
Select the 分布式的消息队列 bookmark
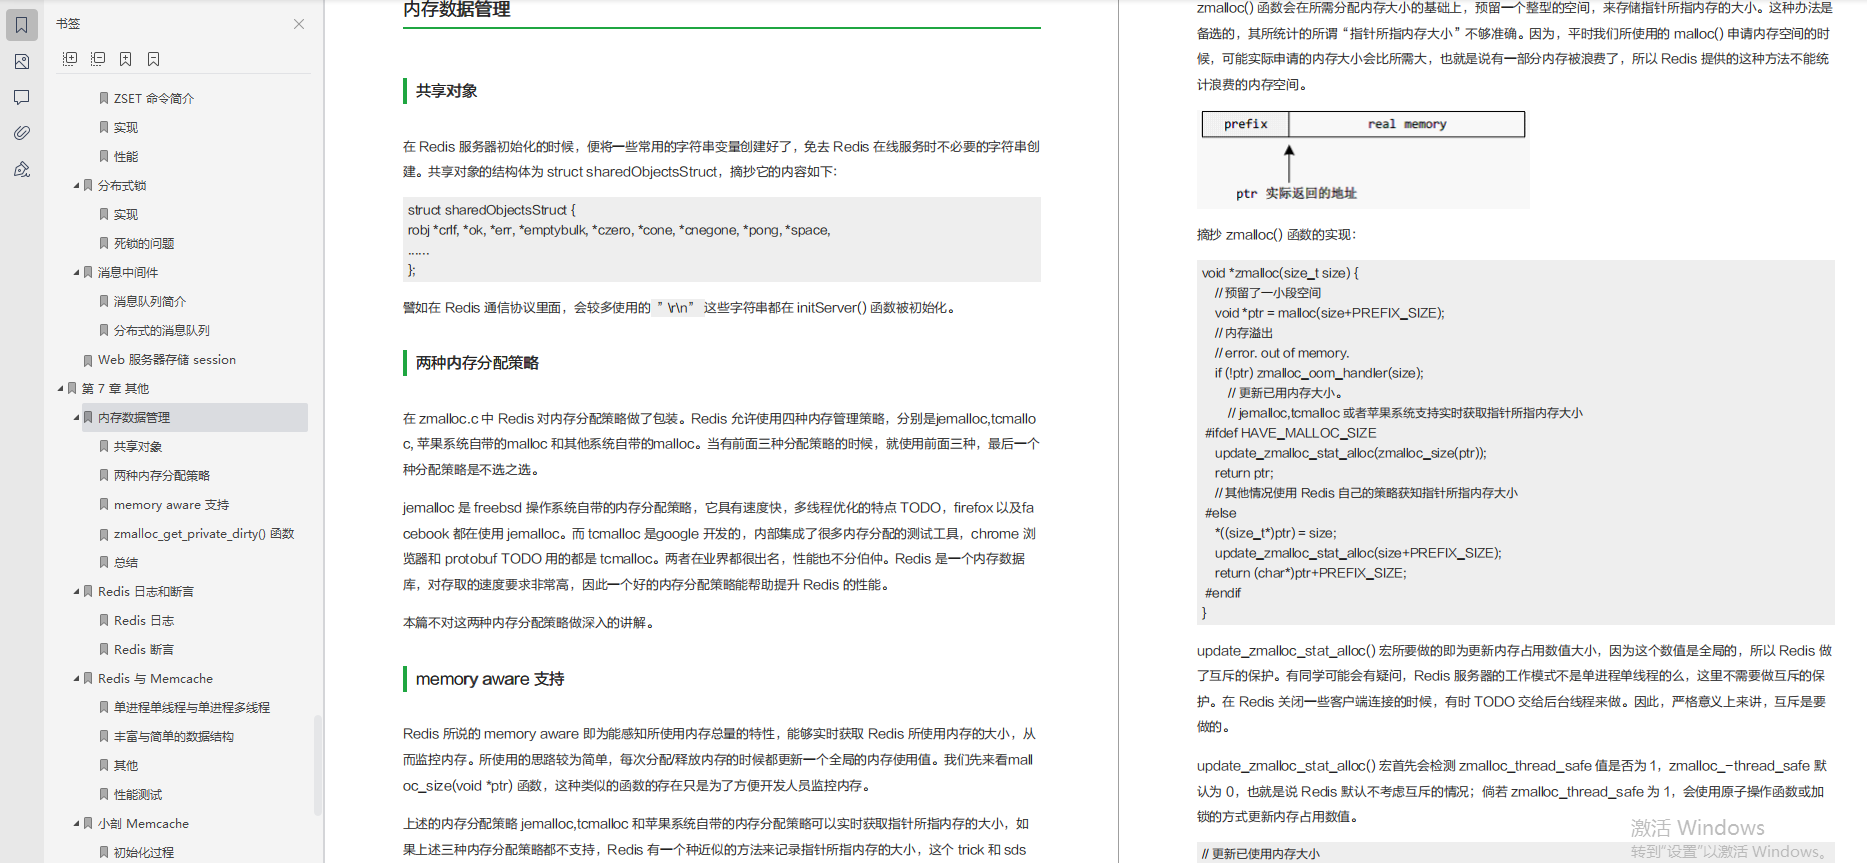point(162,330)
